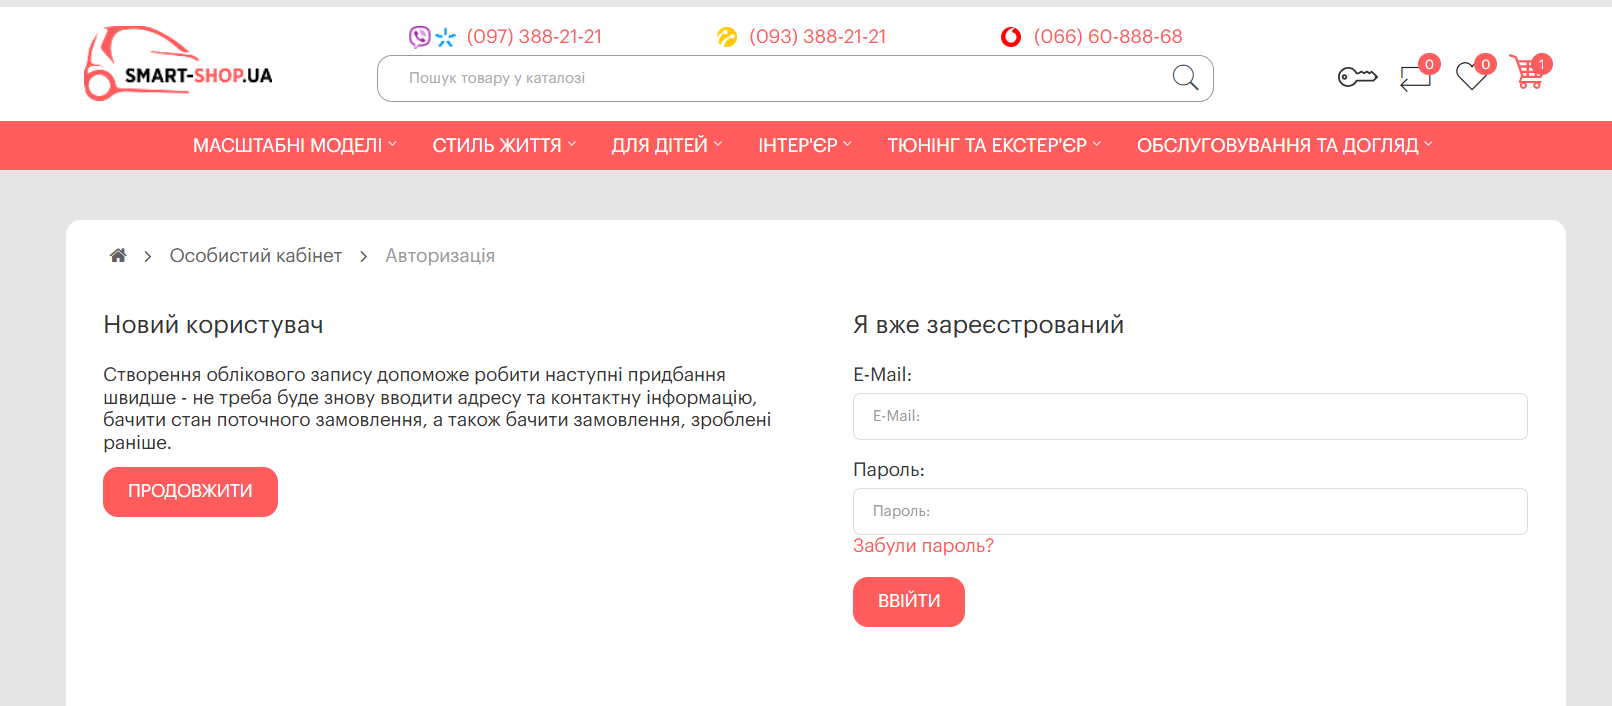
Task: Open the shopping cart icon
Action: (1527, 73)
